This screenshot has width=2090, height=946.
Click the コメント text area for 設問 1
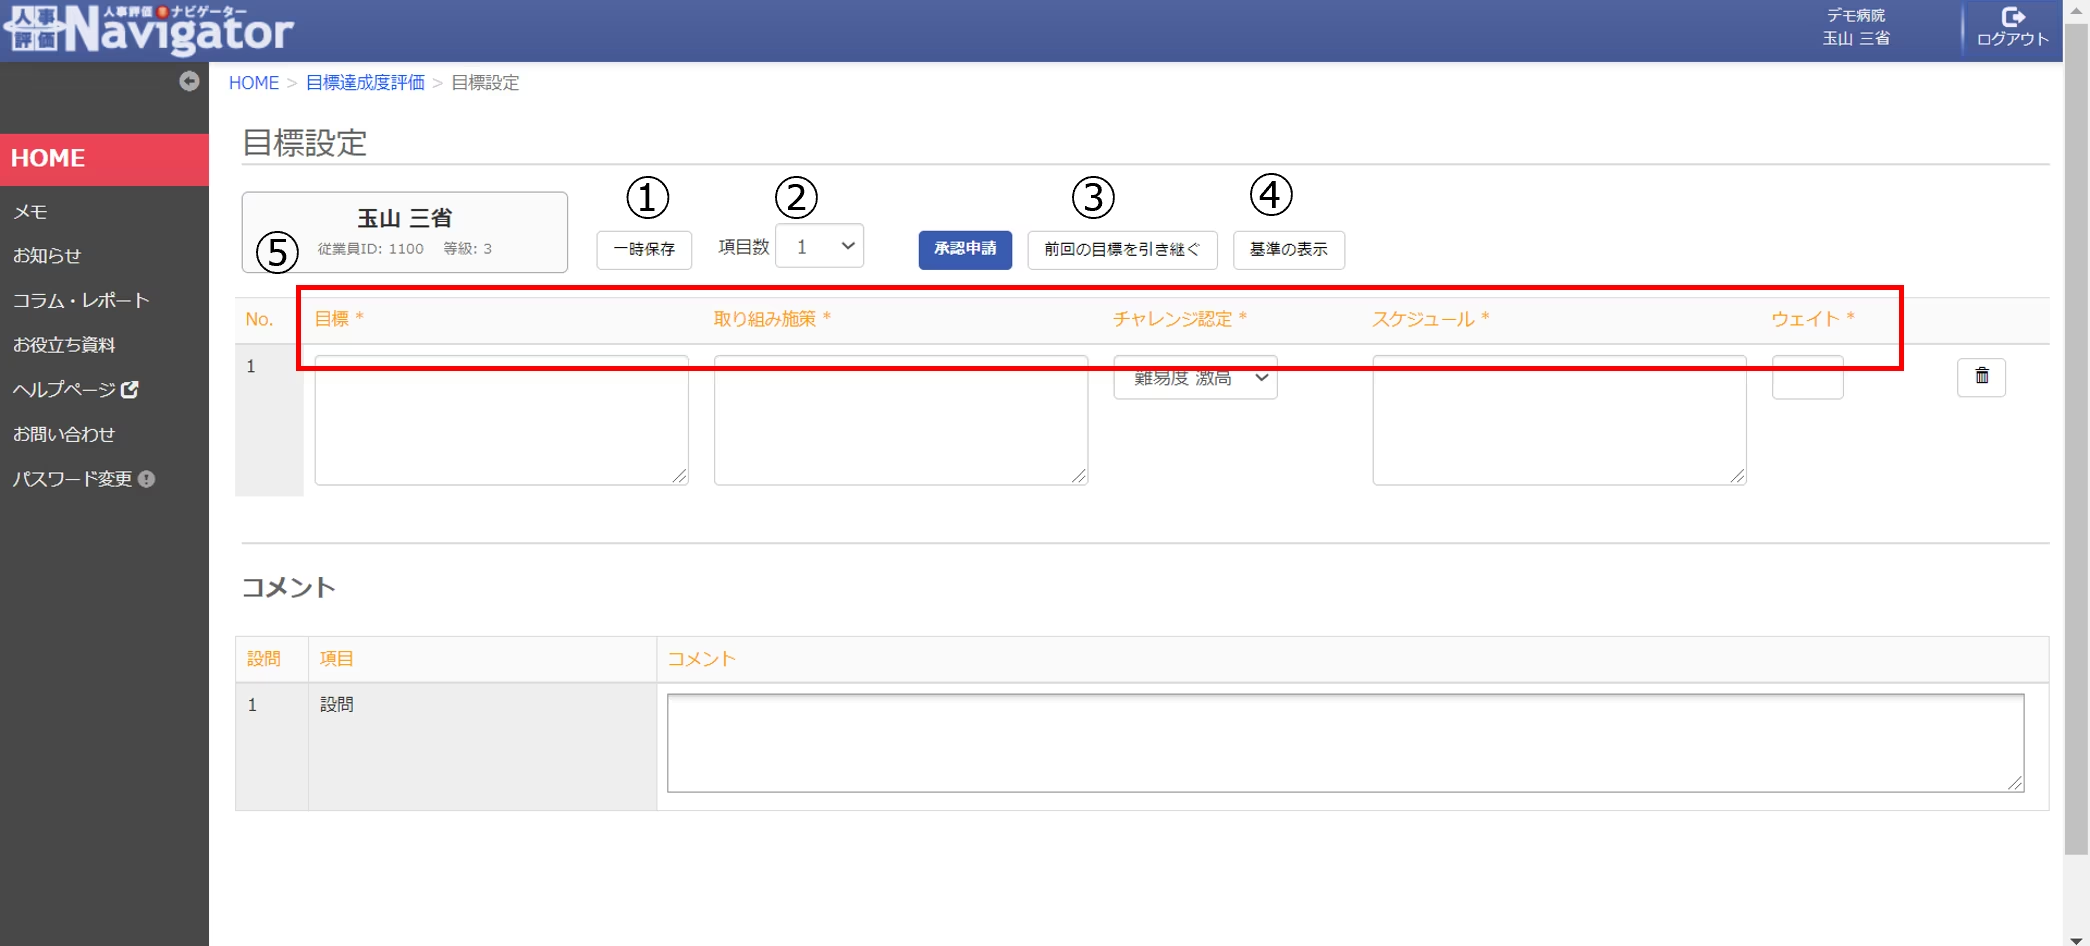pos(1345,743)
